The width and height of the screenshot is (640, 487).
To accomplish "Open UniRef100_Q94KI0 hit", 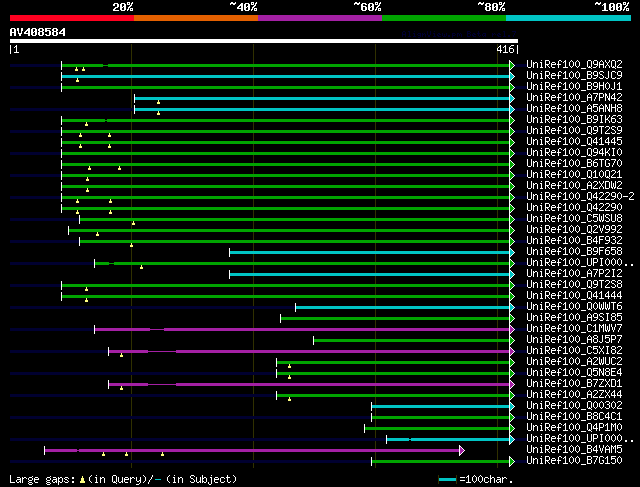I will pyautogui.click(x=574, y=152).
